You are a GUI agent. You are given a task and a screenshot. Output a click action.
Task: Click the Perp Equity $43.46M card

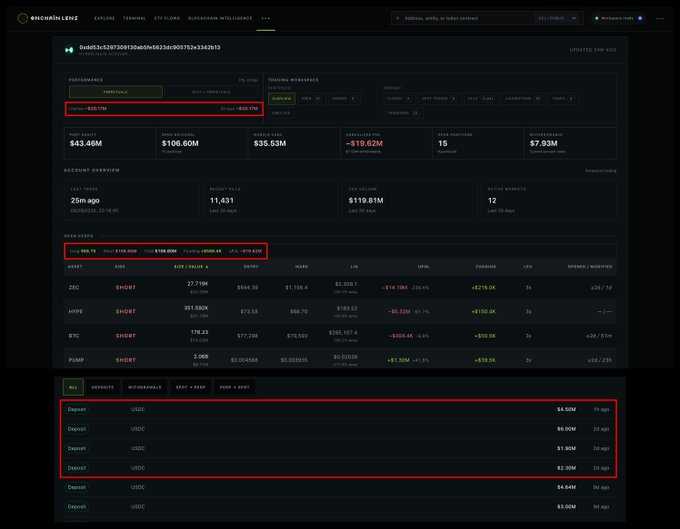point(110,144)
